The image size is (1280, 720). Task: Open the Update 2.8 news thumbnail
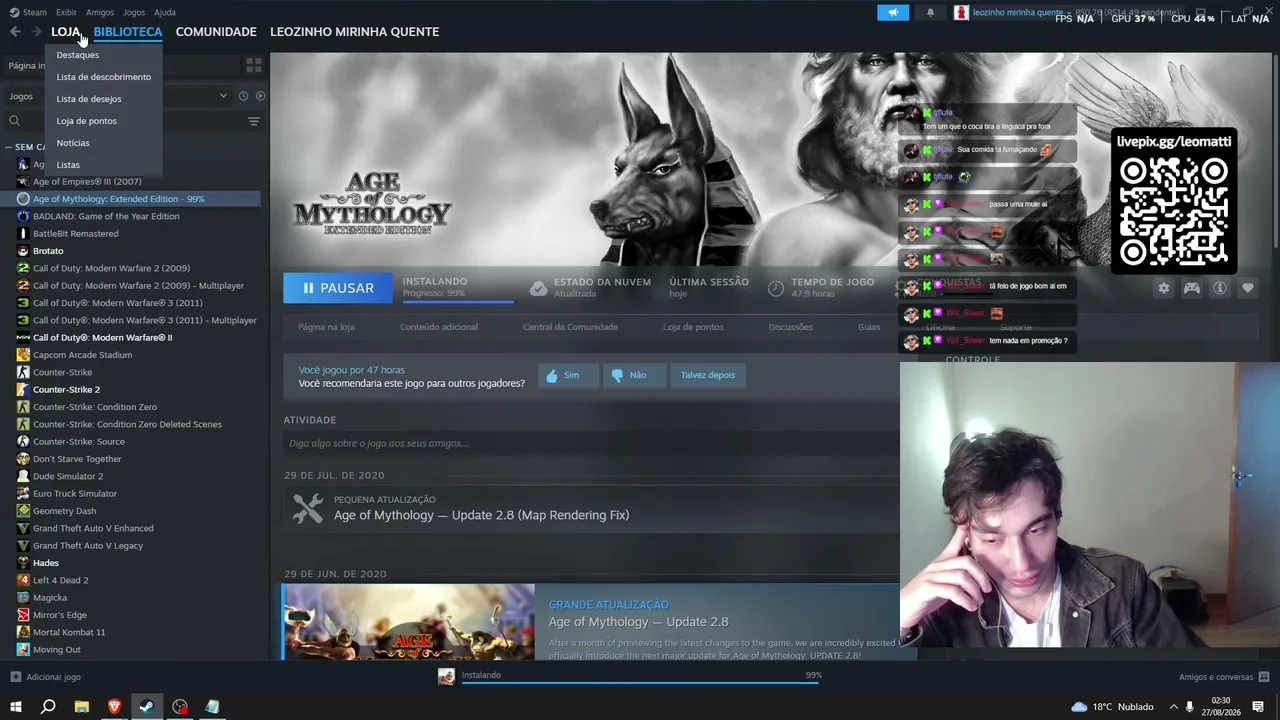tap(408, 622)
